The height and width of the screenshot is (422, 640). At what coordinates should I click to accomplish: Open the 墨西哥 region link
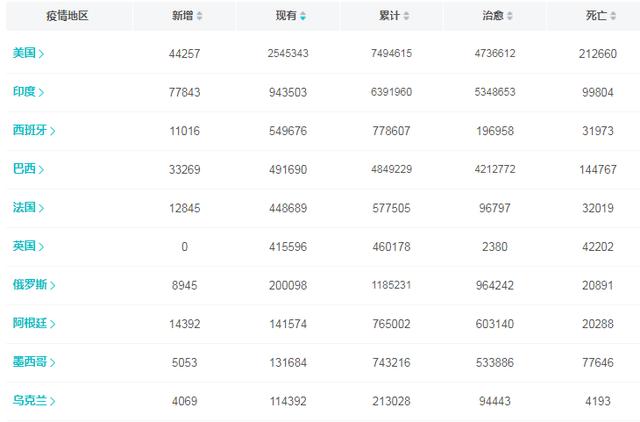point(30,362)
